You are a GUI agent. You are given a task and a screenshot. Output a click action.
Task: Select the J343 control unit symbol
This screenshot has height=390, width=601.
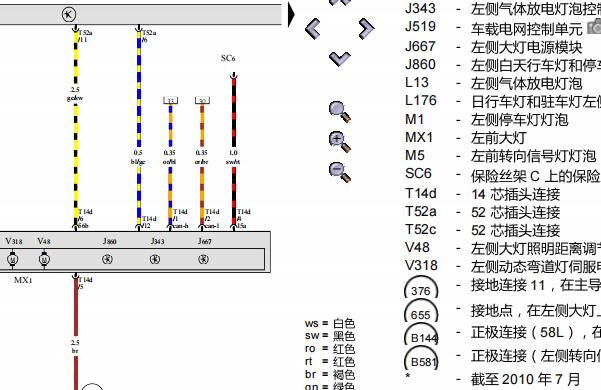[155, 259]
